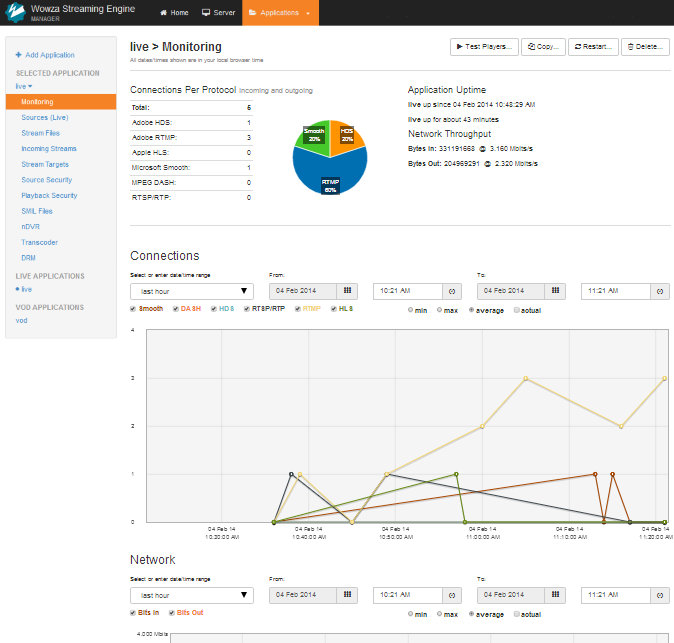Uncheck the Smooth protocol checkbox
The image size is (674, 643).
pyautogui.click(x=133, y=309)
